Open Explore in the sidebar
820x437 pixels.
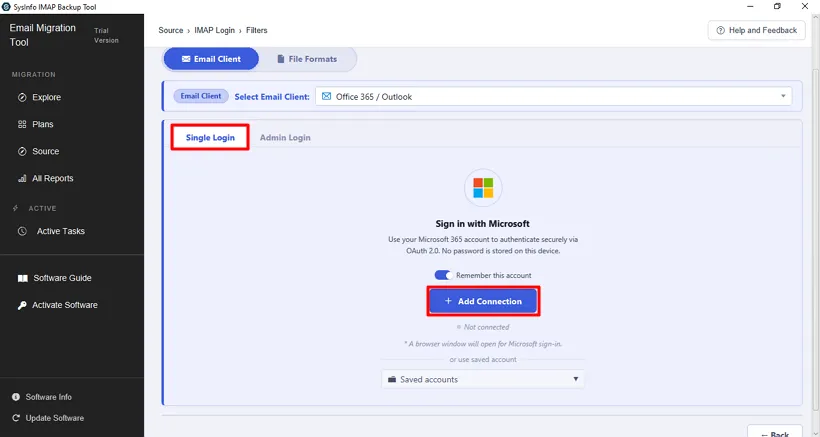46,97
